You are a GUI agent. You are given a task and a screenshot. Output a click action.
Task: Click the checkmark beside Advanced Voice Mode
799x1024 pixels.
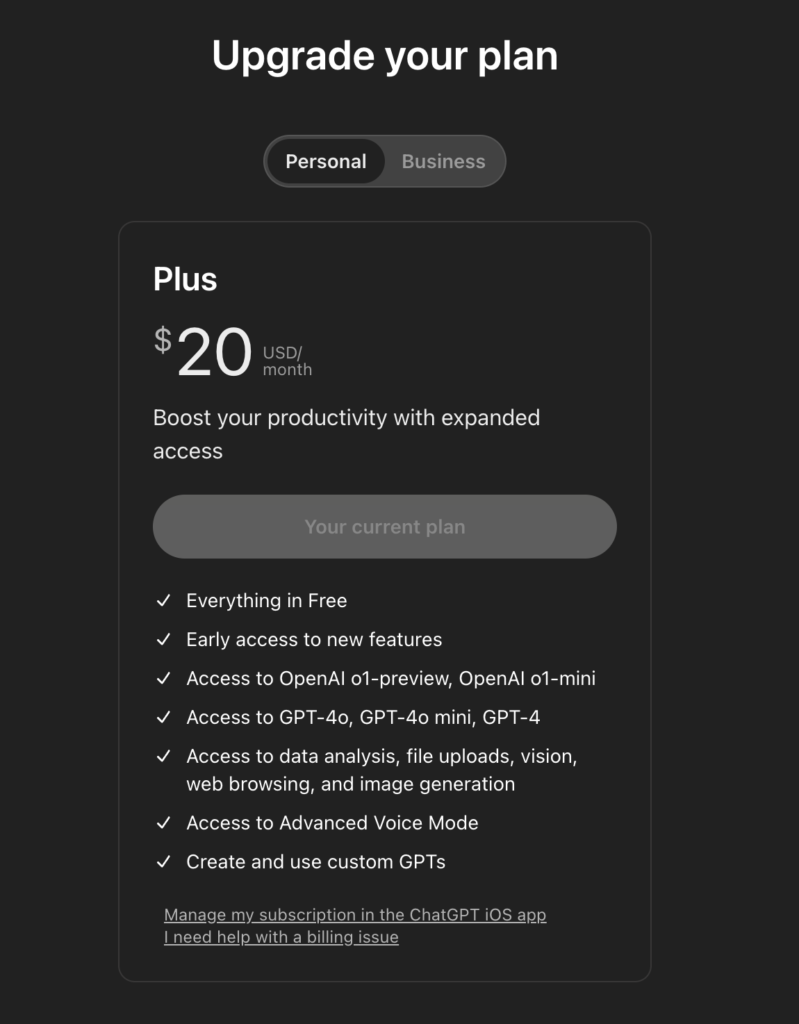[163, 823]
